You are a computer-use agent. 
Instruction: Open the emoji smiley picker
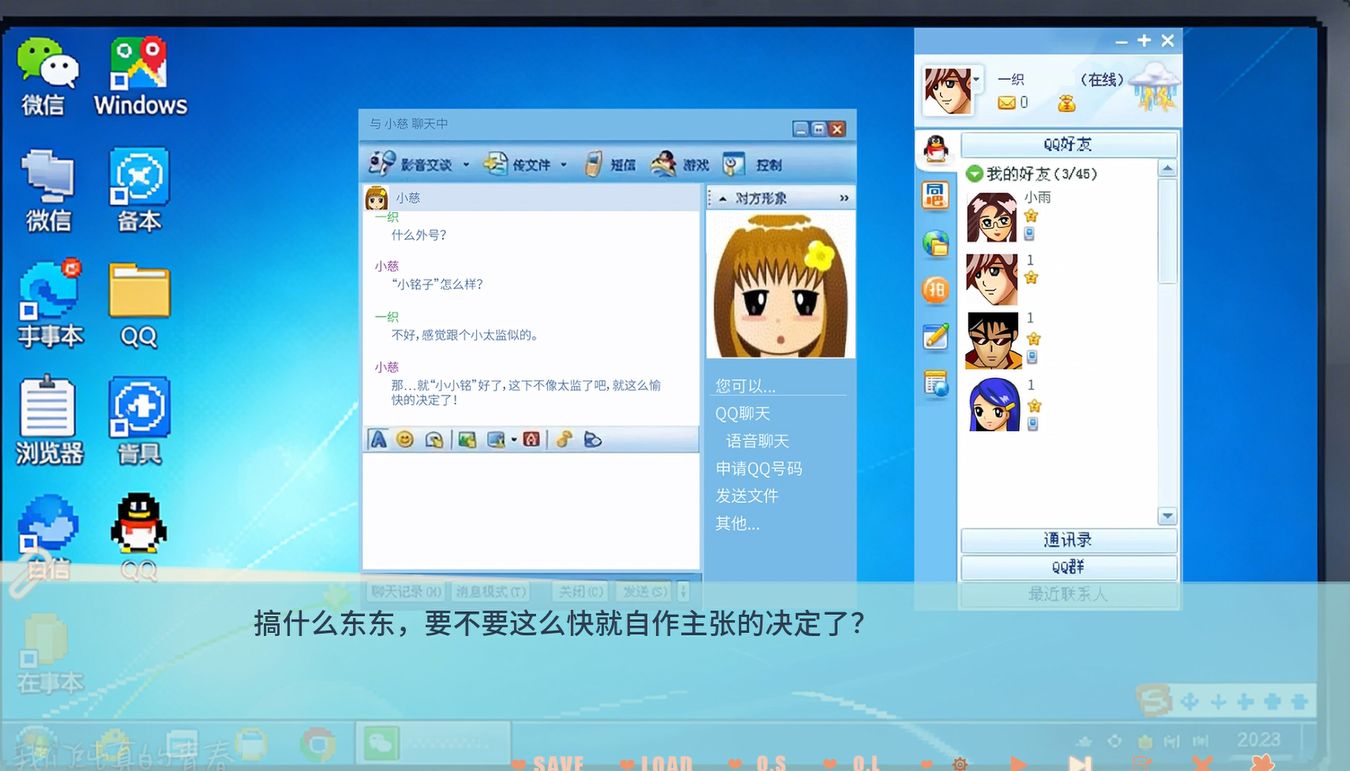pos(405,439)
